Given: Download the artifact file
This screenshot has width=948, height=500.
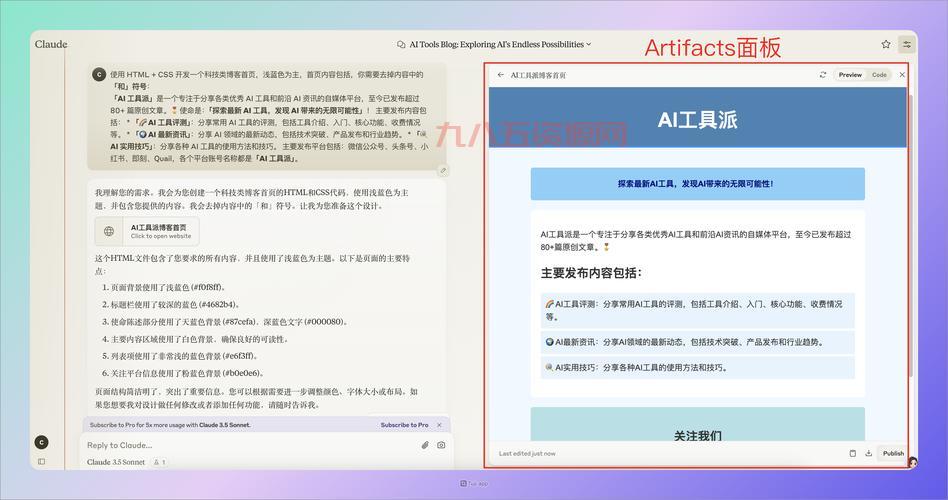Looking at the screenshot, I should coord(869,453).
